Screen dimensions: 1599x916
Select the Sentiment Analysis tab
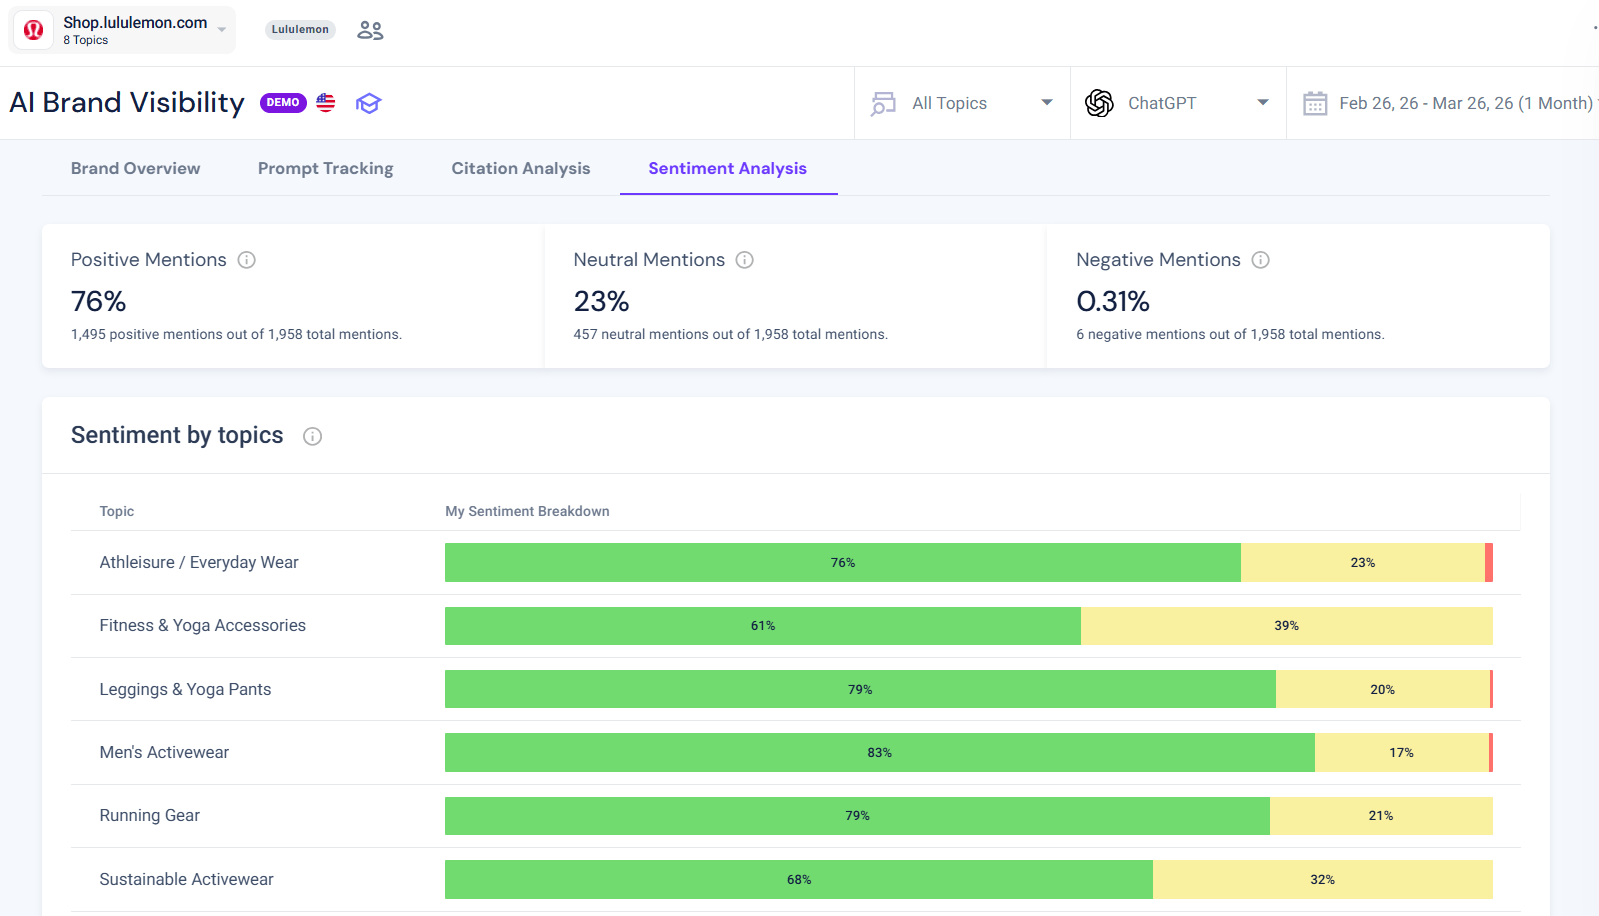tap(728, 168)
